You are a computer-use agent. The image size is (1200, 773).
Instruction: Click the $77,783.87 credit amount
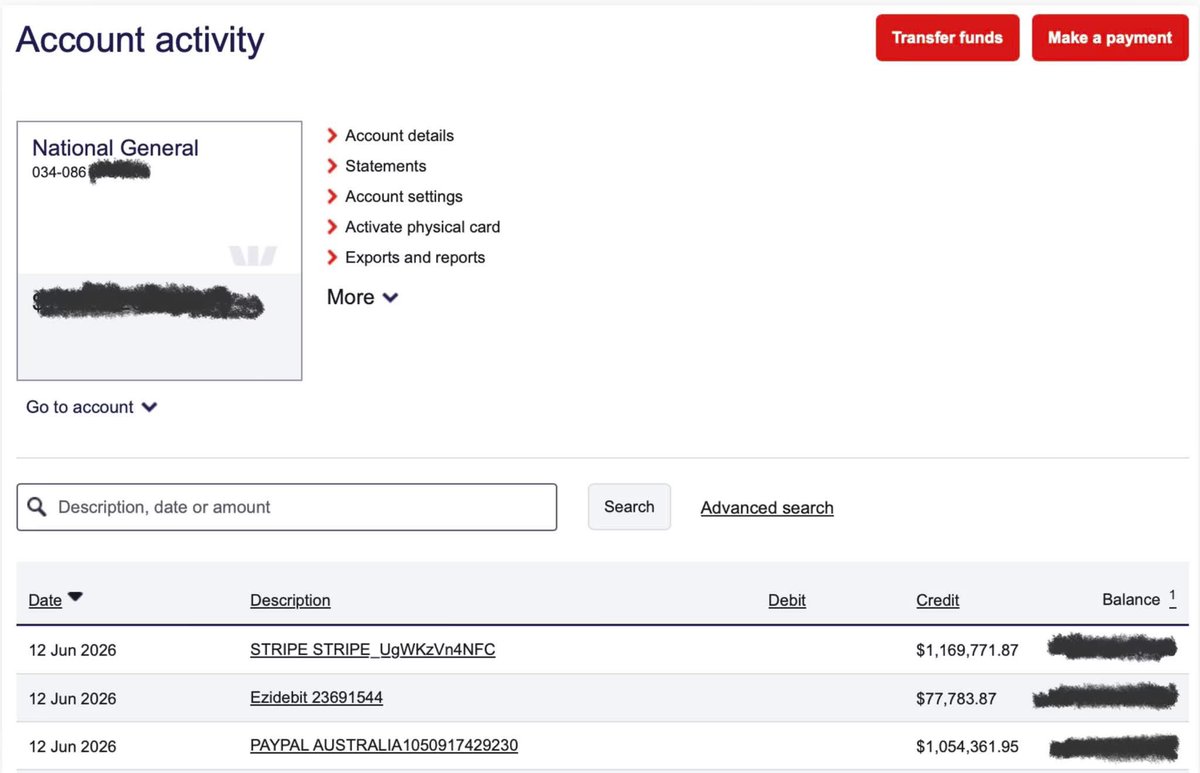[x=956, y=698]
